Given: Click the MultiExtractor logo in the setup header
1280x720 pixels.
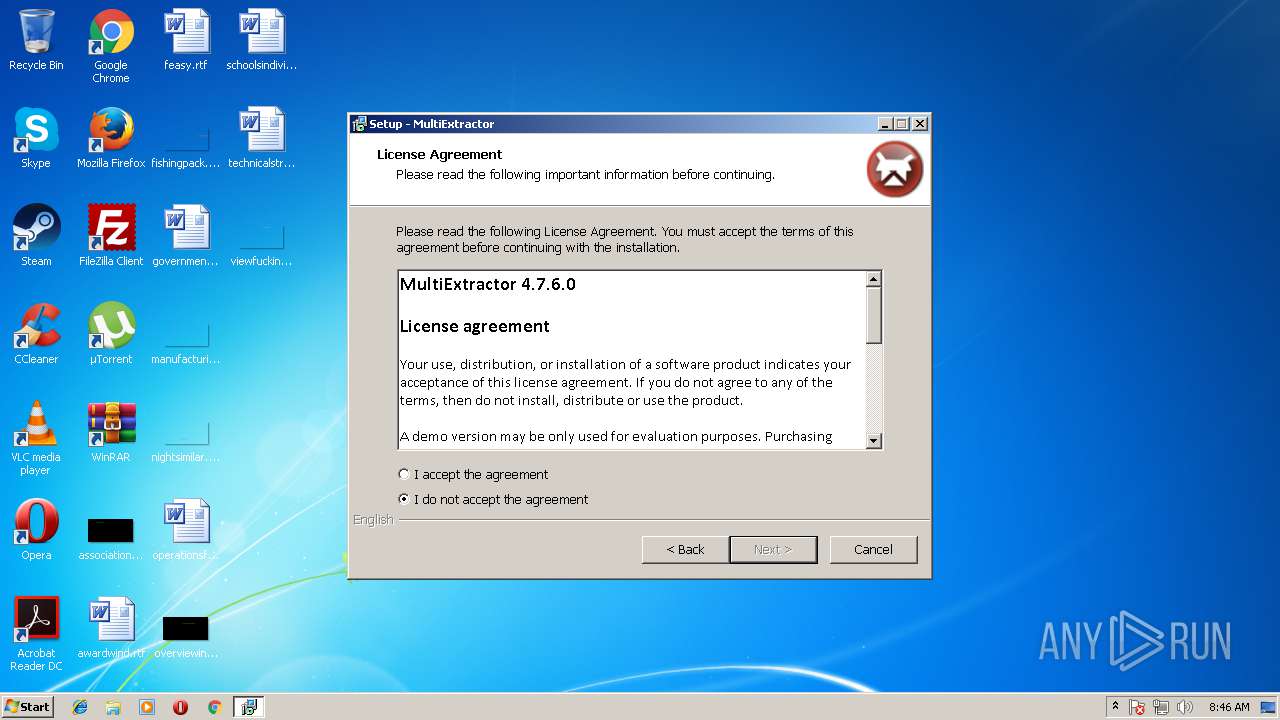Looking at the screenshot, I should [x=895, y=169].
